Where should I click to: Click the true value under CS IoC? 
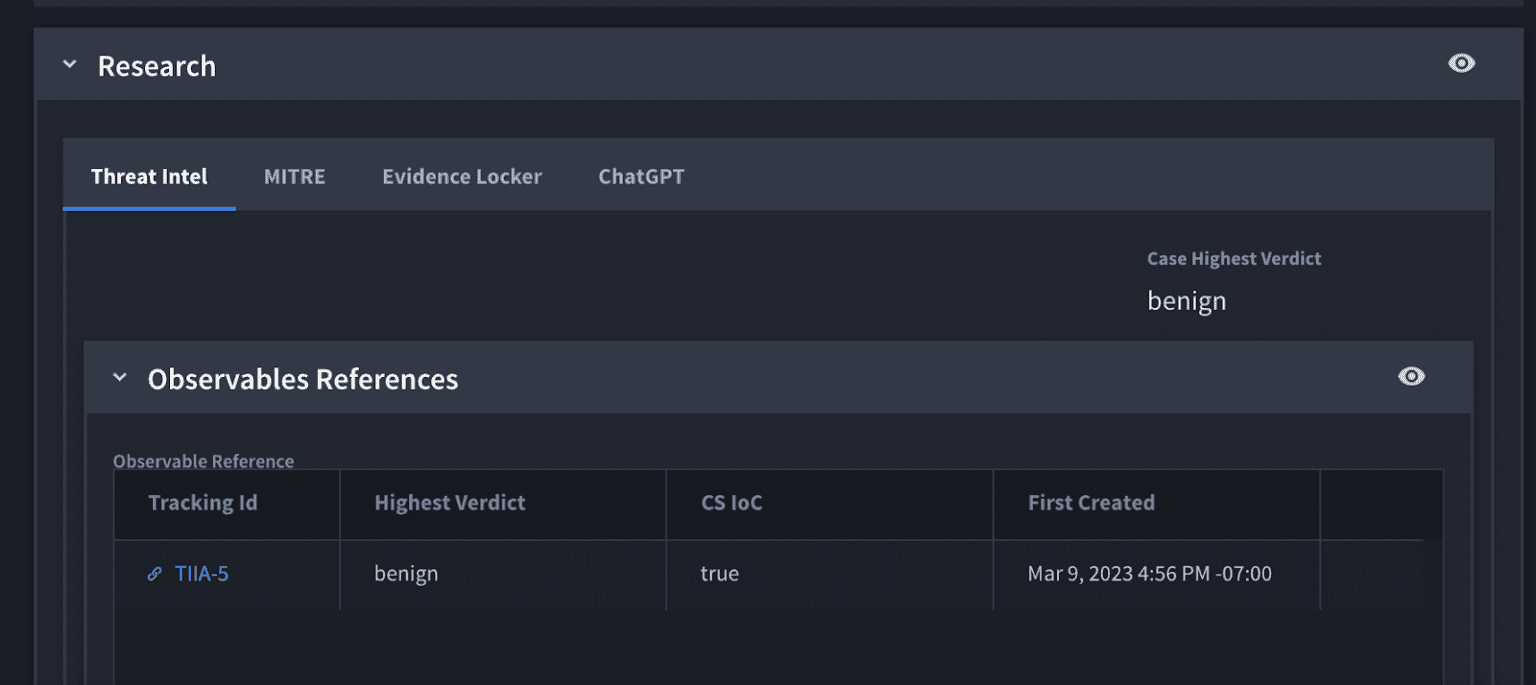pos(720,573)
